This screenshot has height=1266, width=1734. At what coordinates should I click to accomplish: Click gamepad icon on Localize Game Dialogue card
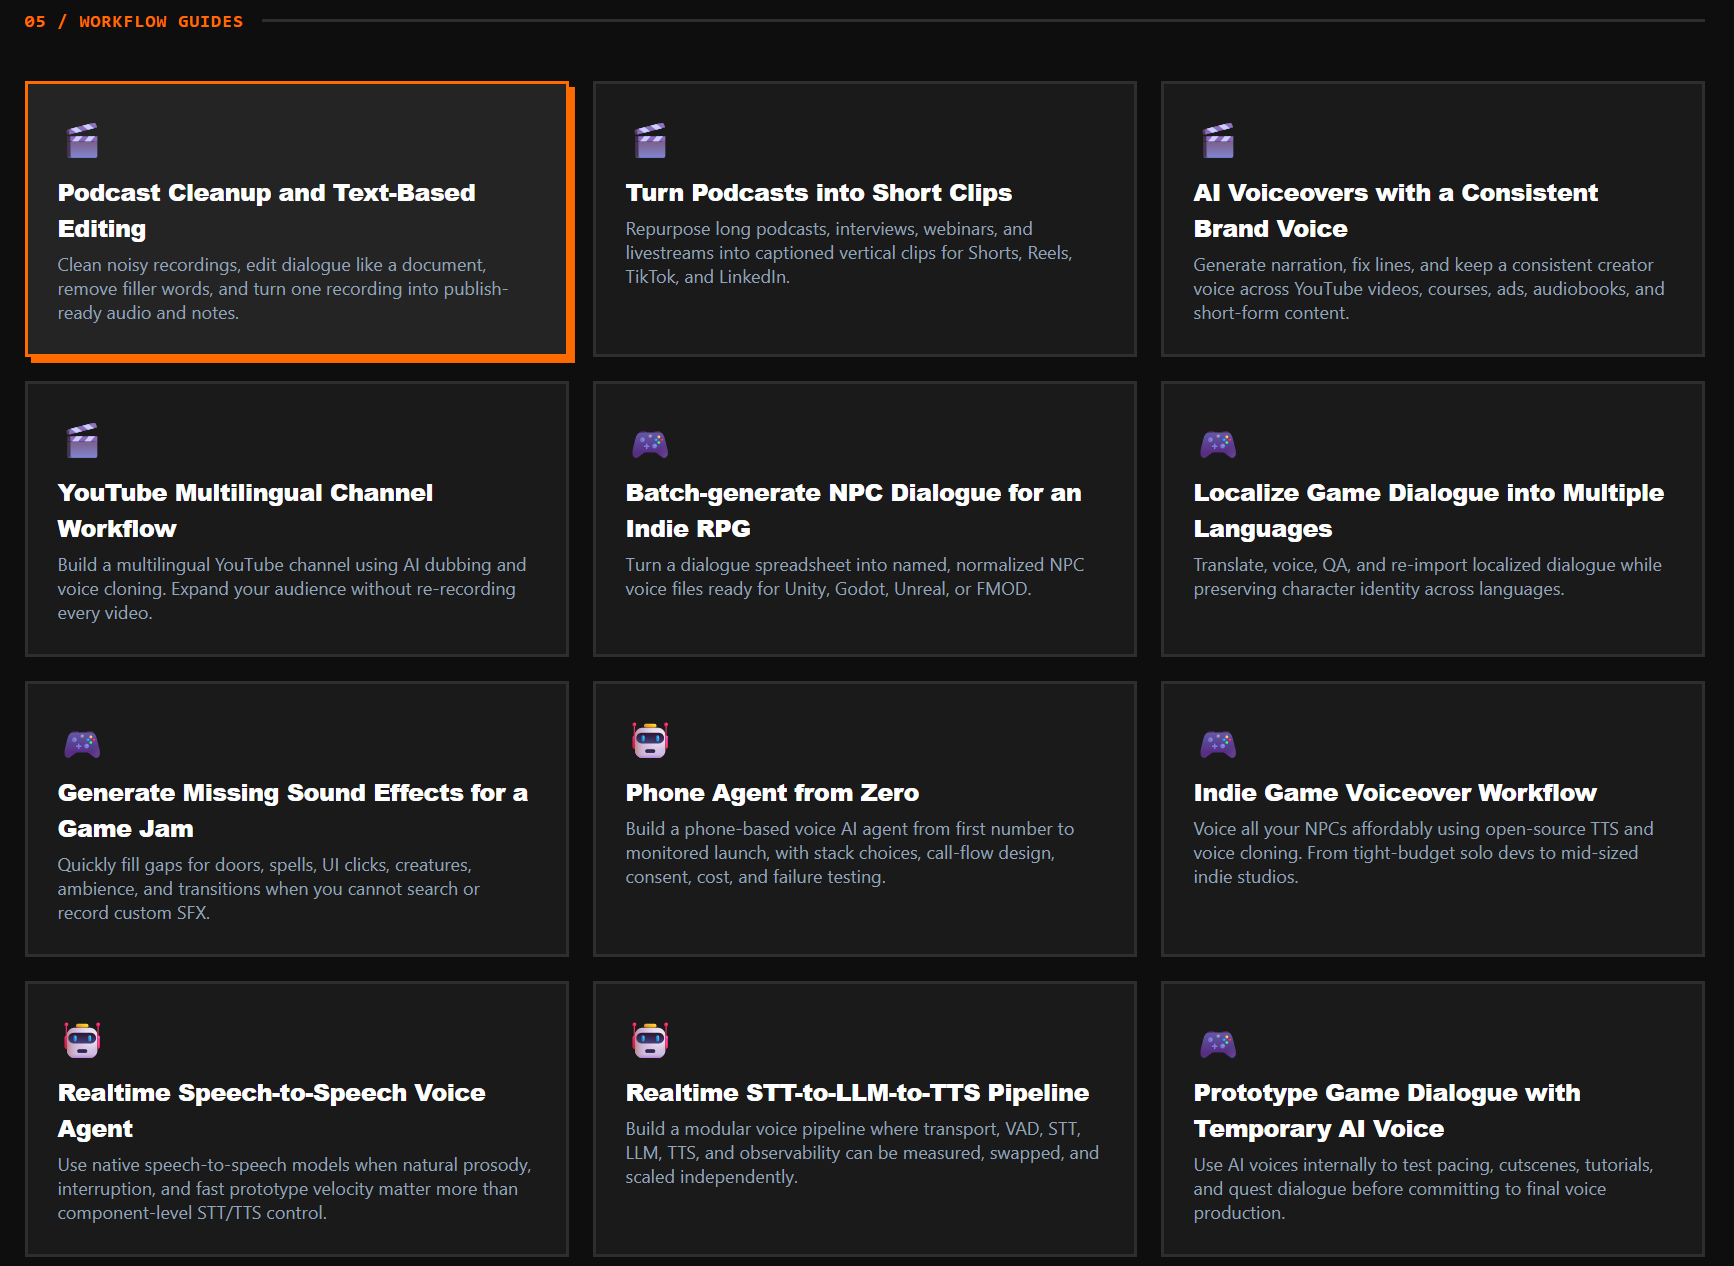coord(1218,444)
